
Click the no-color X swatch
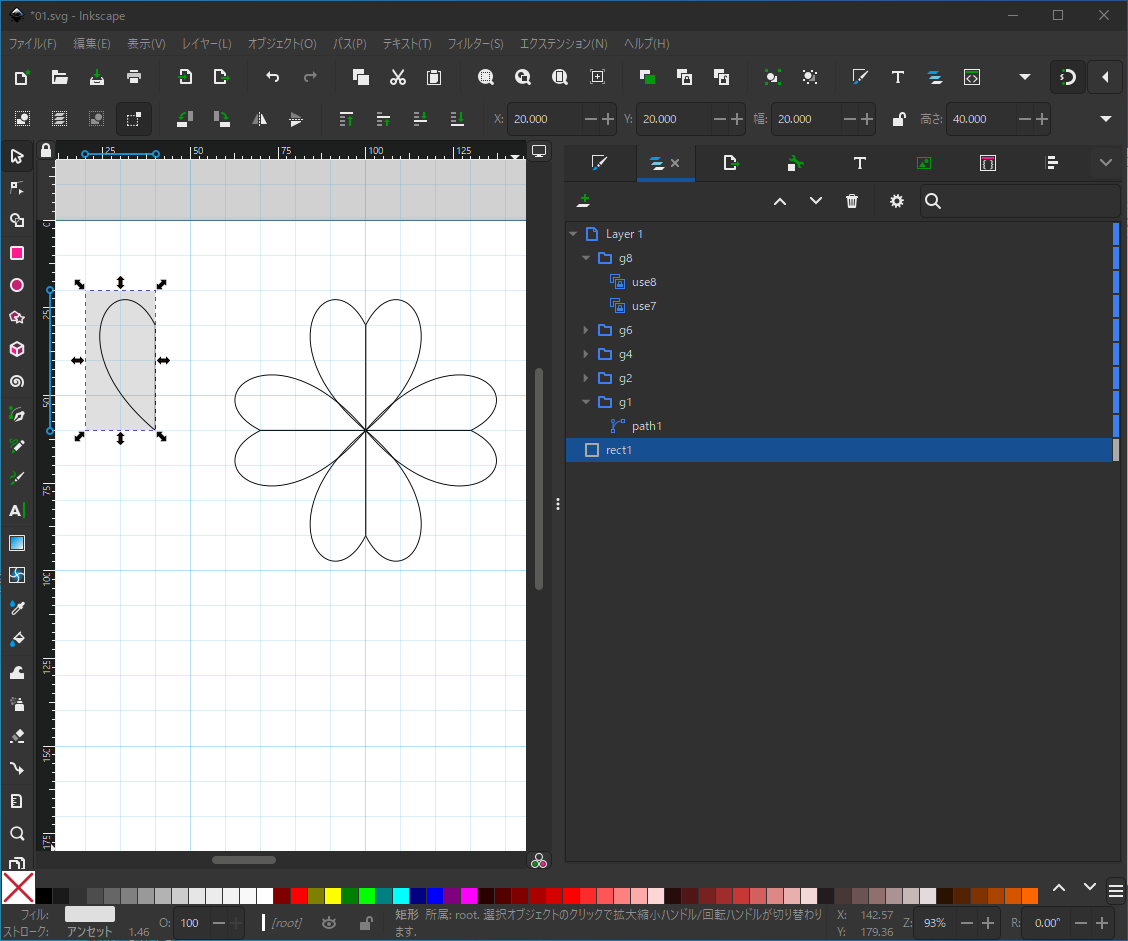(x=18, y=888)
